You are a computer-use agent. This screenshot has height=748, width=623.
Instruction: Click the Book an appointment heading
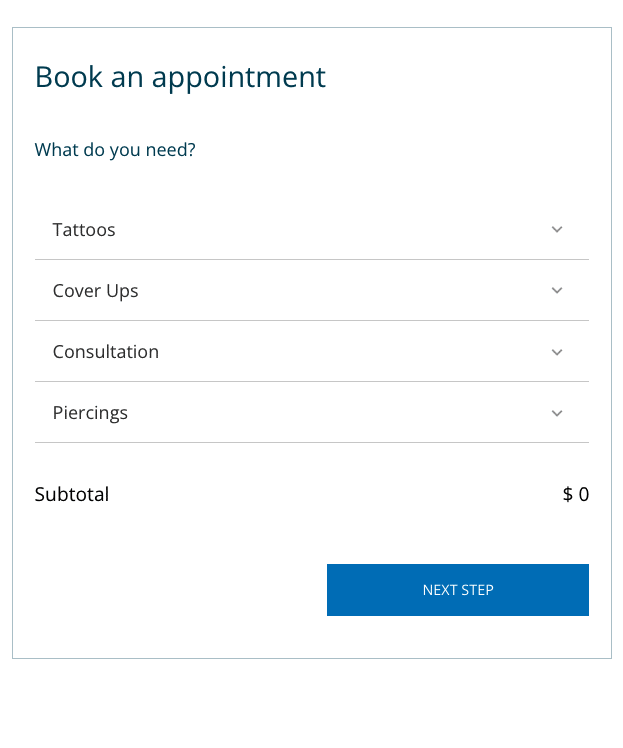coord(180,78)
